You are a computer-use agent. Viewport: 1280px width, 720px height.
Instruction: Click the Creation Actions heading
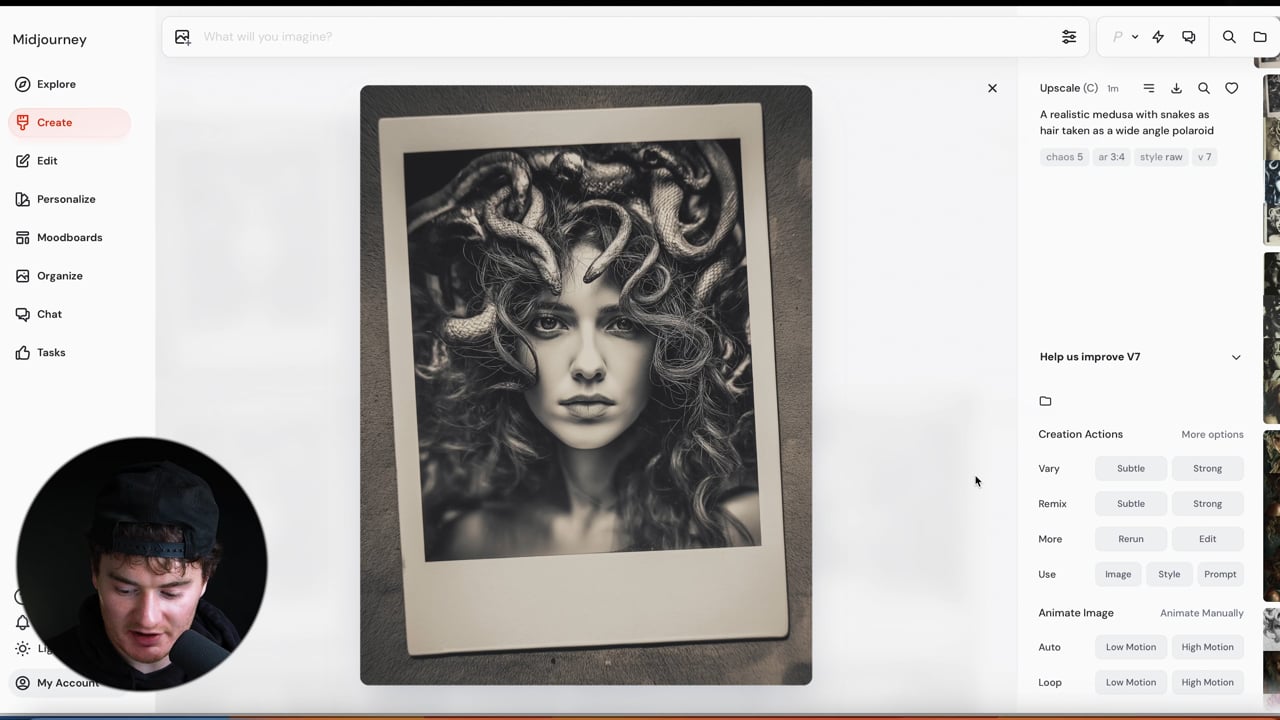tap(1080, 434)
